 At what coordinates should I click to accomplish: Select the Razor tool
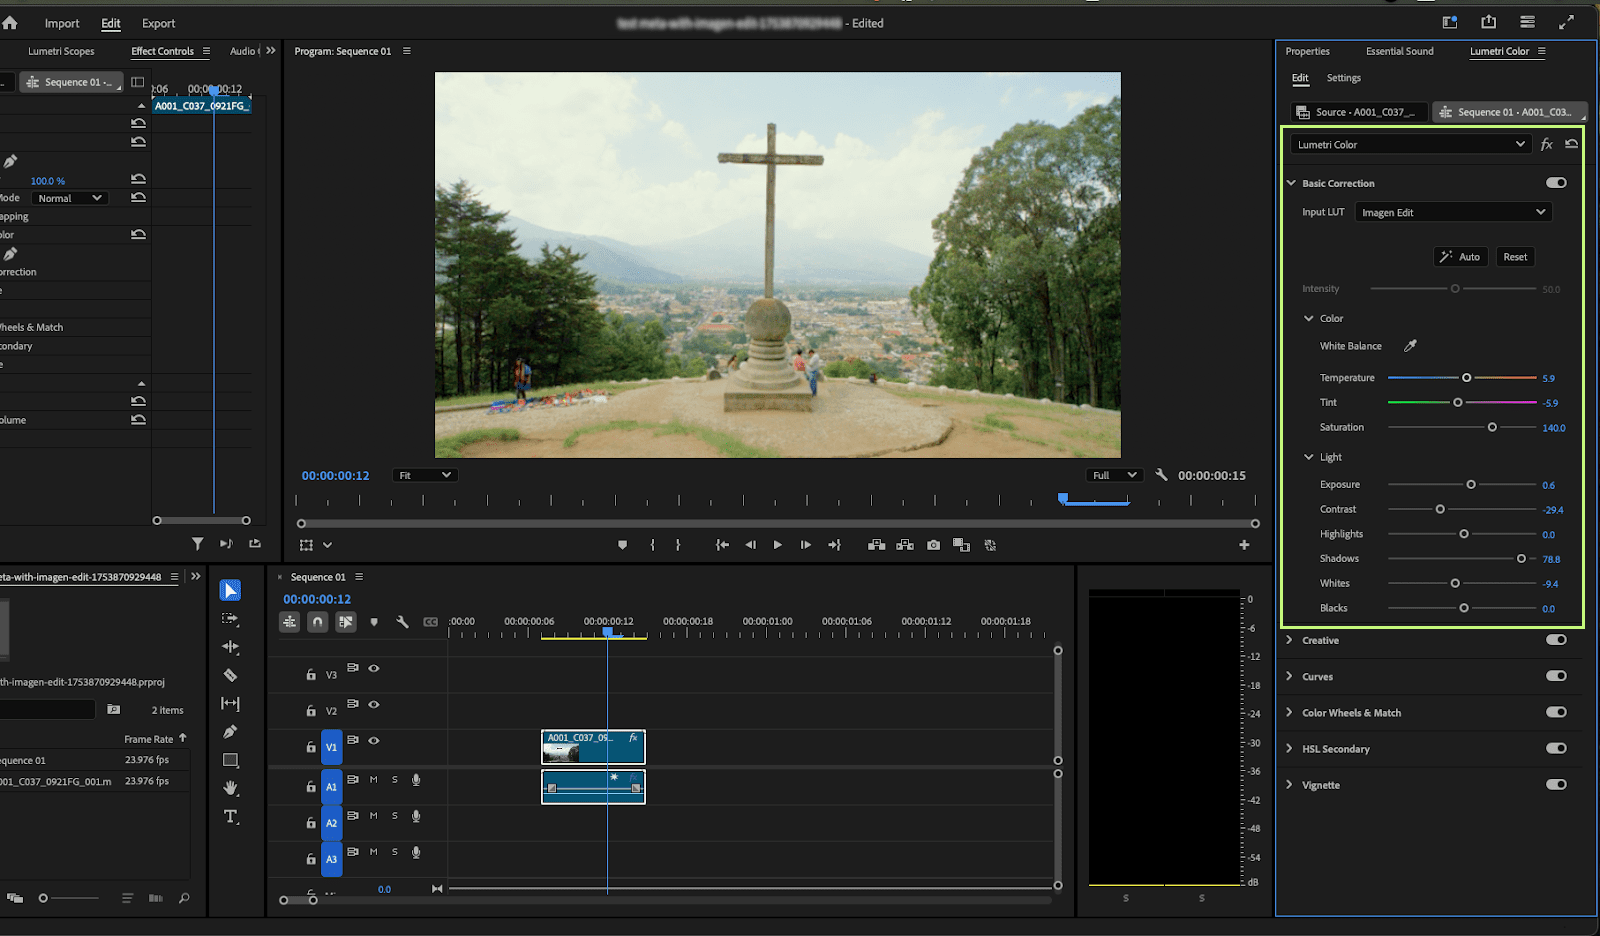(x=230, y=675)
